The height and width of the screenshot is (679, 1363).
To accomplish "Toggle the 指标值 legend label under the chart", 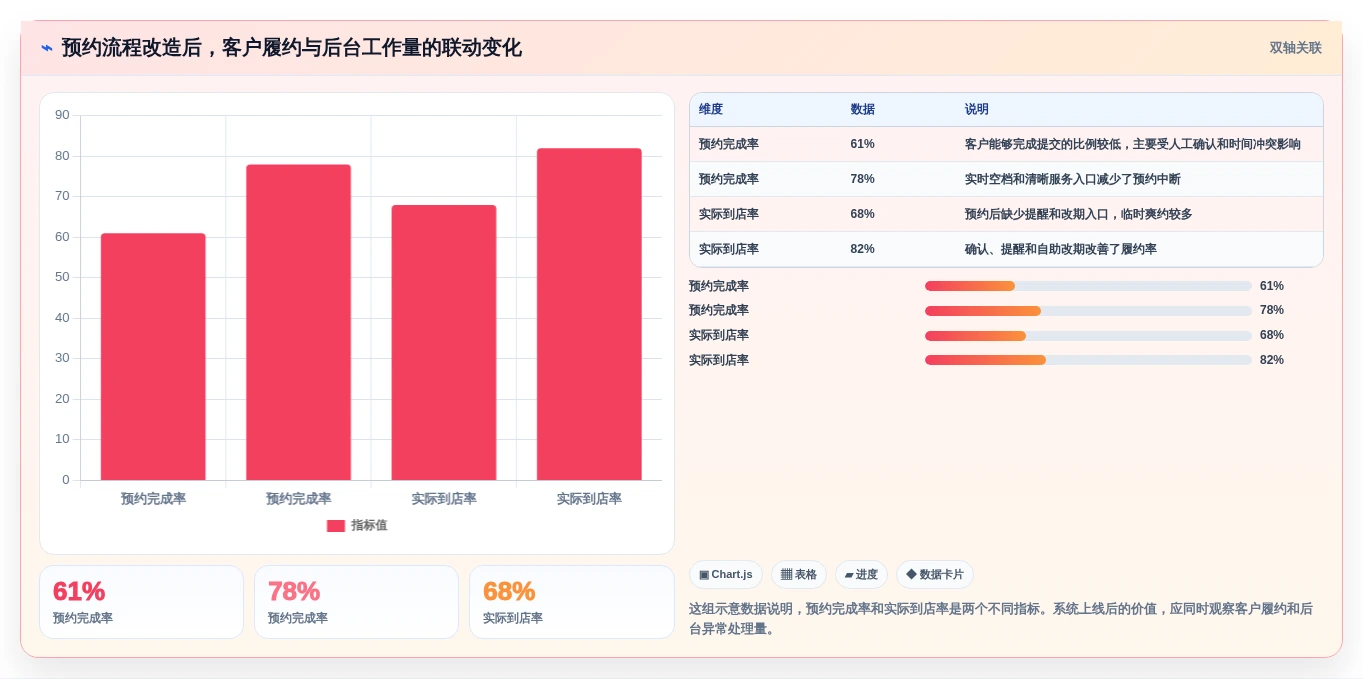I will point(369,526).
